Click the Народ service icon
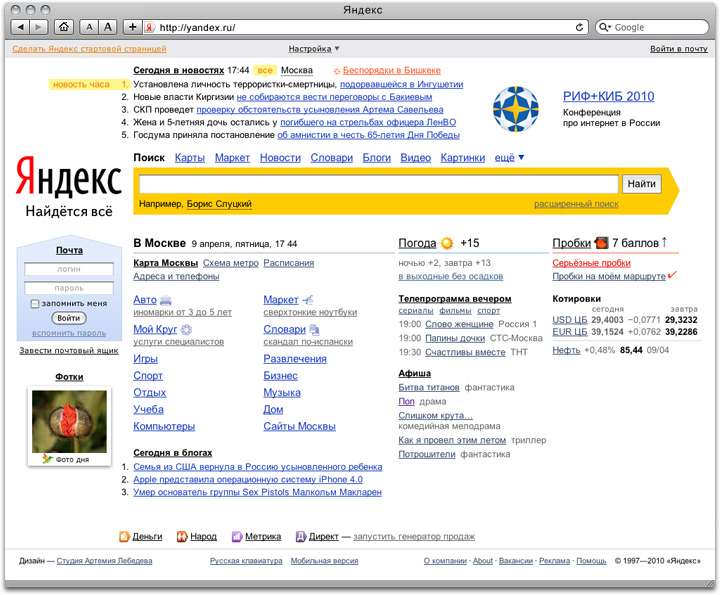The image size is (720, 595). [x=182, y=537]
